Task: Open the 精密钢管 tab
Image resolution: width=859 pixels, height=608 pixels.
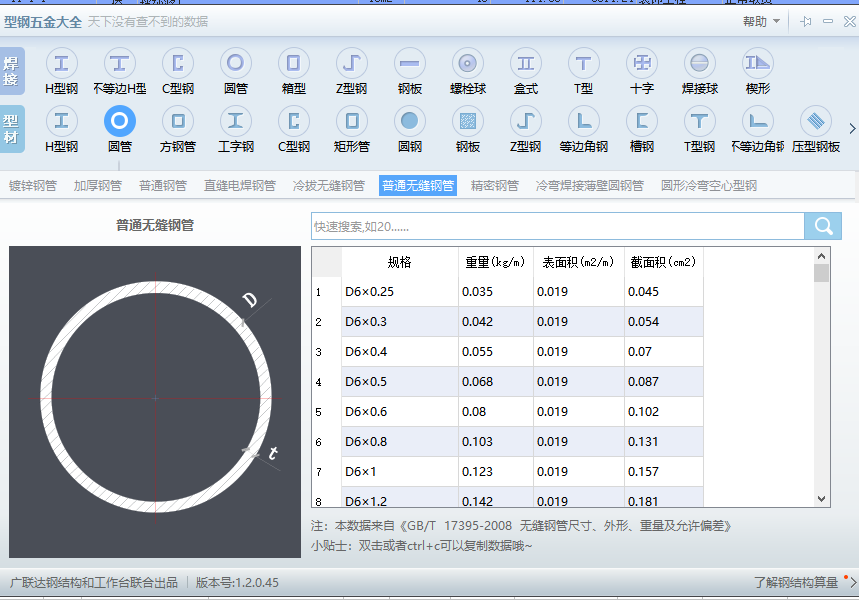Action: click(x=495, y=186)
